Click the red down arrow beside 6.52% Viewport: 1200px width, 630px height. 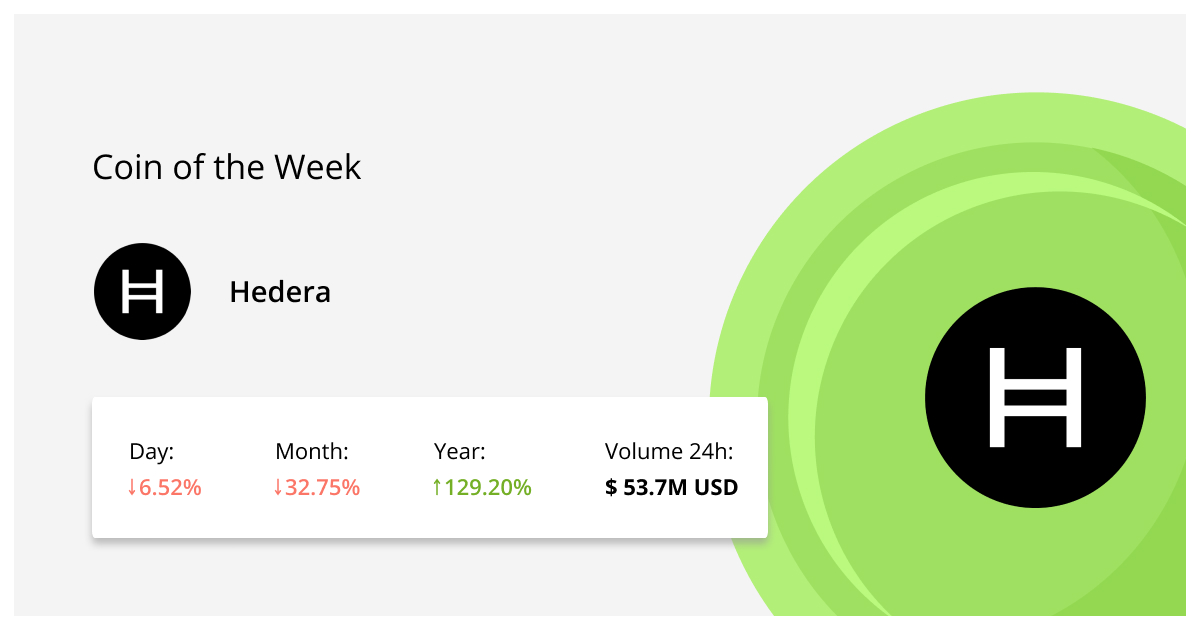[131, 488]
